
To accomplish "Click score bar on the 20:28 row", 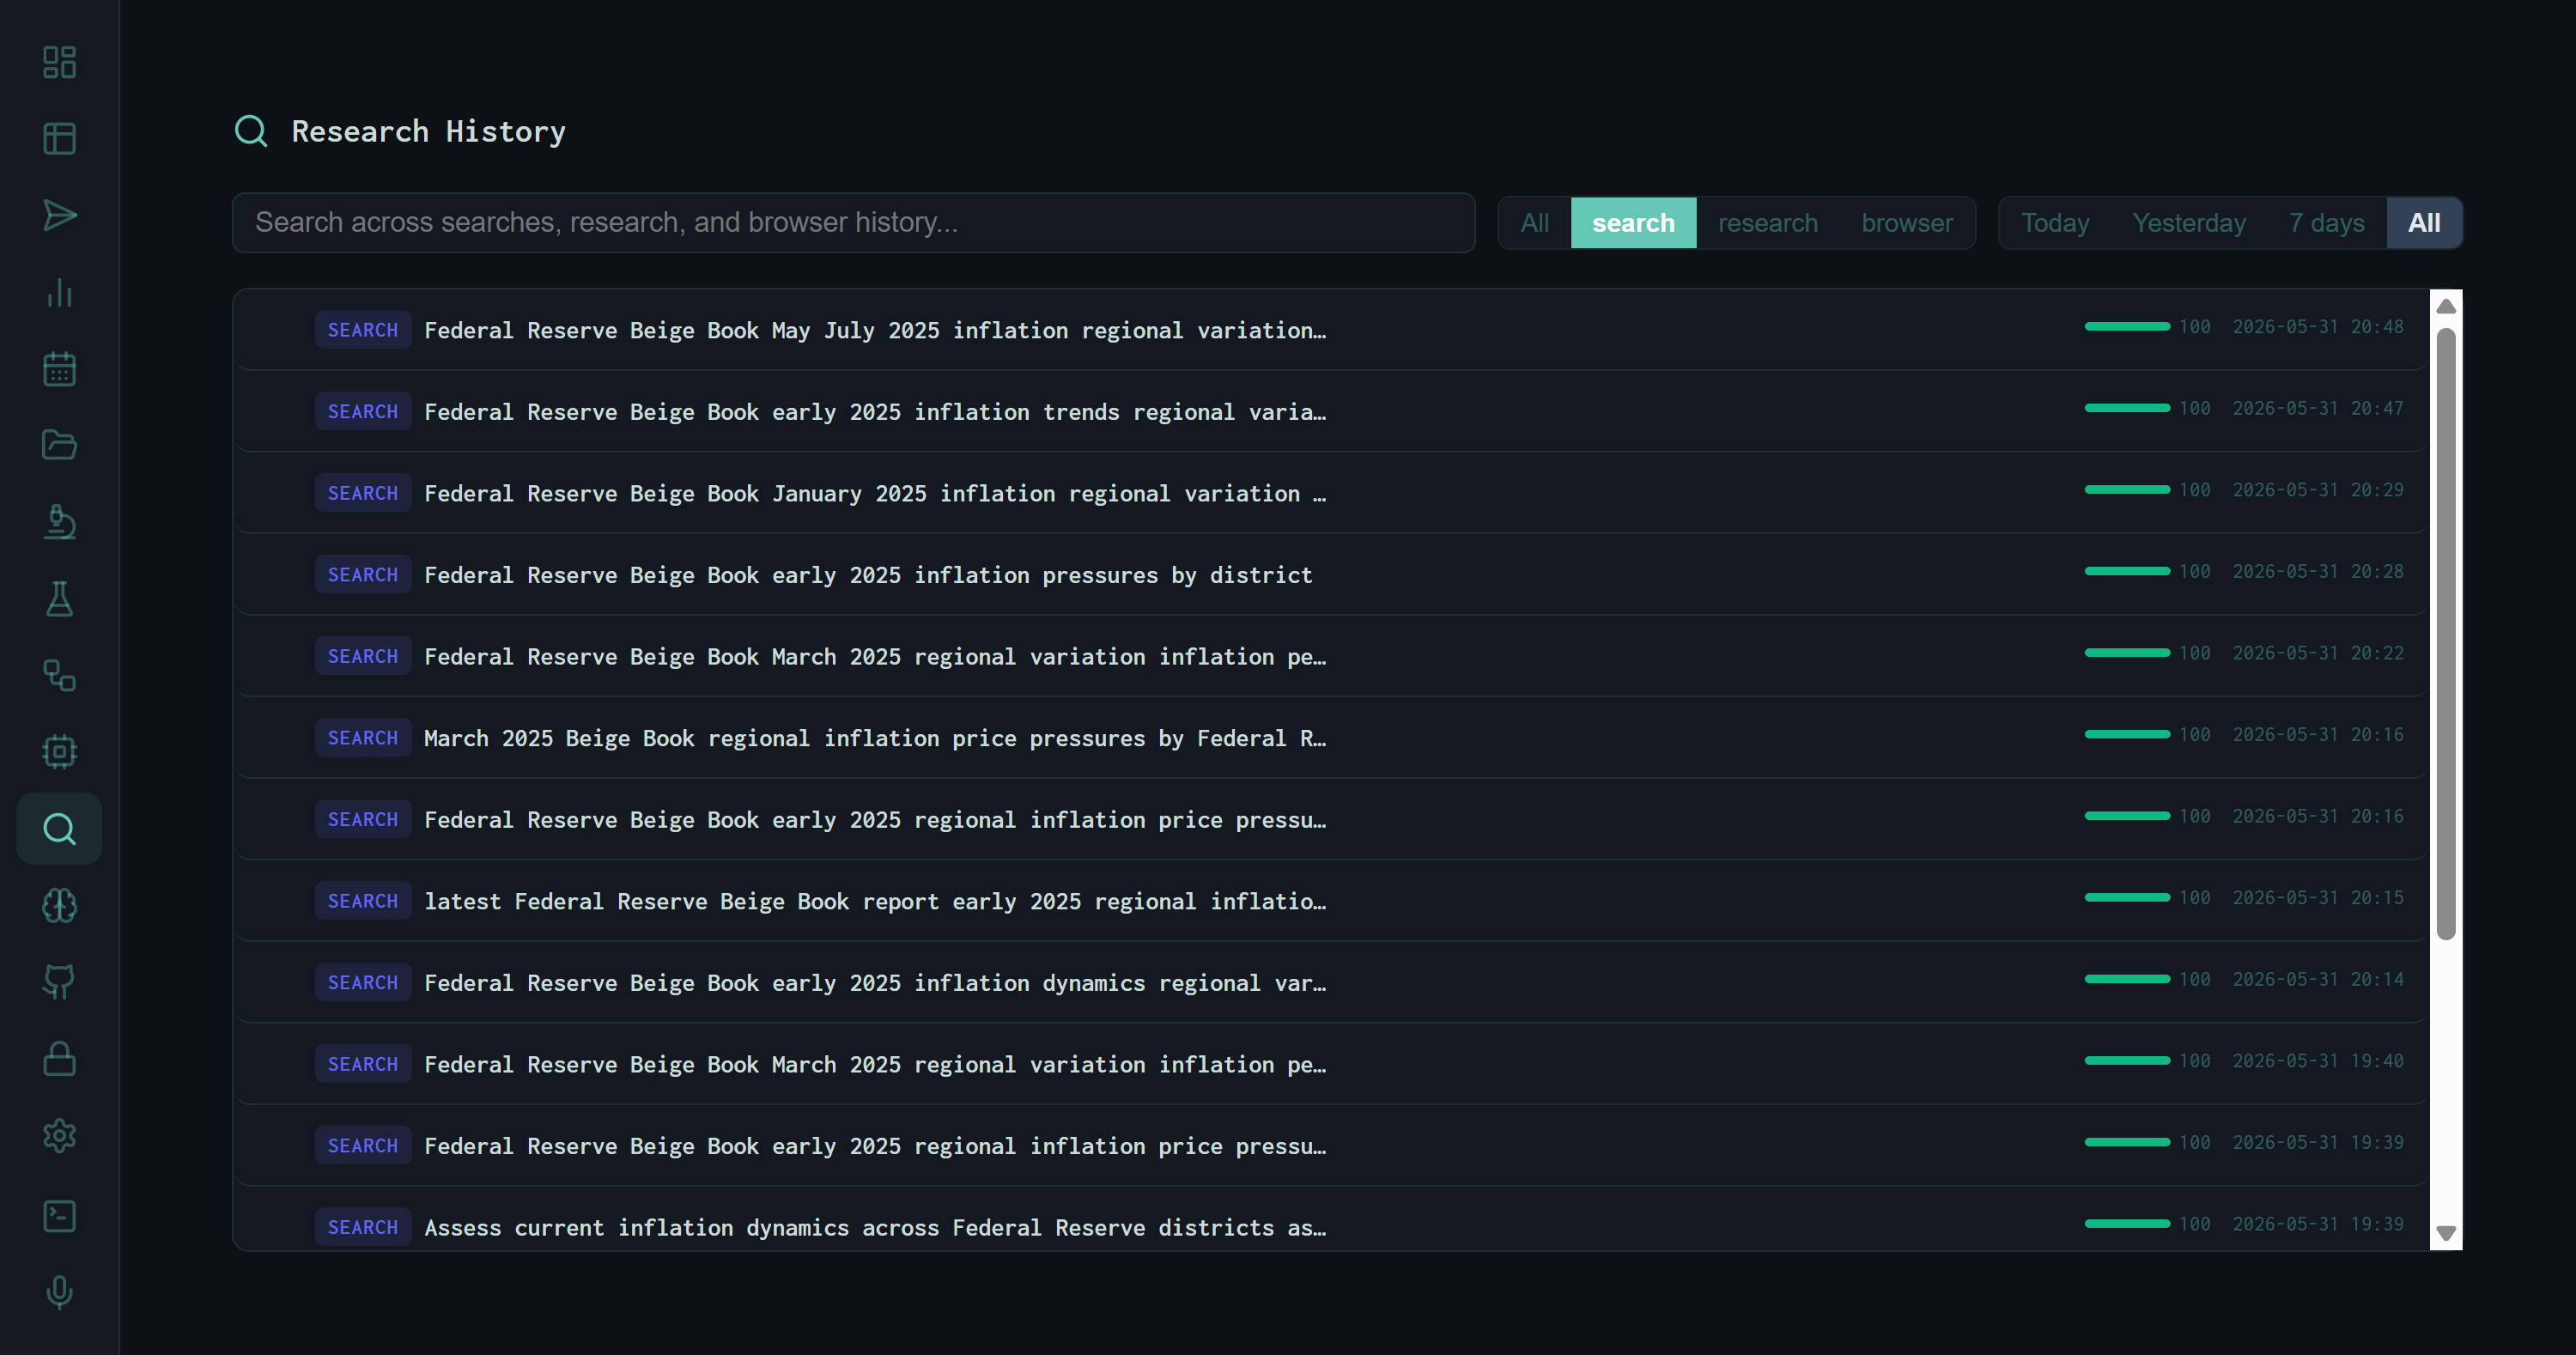I will pyautogui.click(x=2127, y=571).
